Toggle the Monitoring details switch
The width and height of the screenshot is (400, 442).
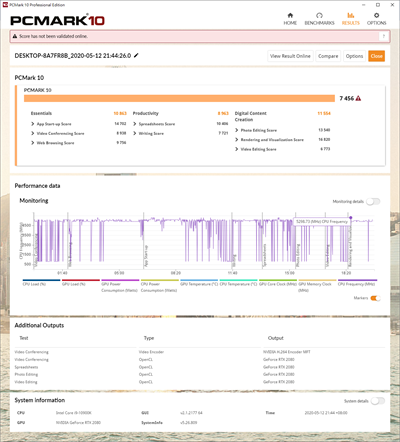coord(373,201)
